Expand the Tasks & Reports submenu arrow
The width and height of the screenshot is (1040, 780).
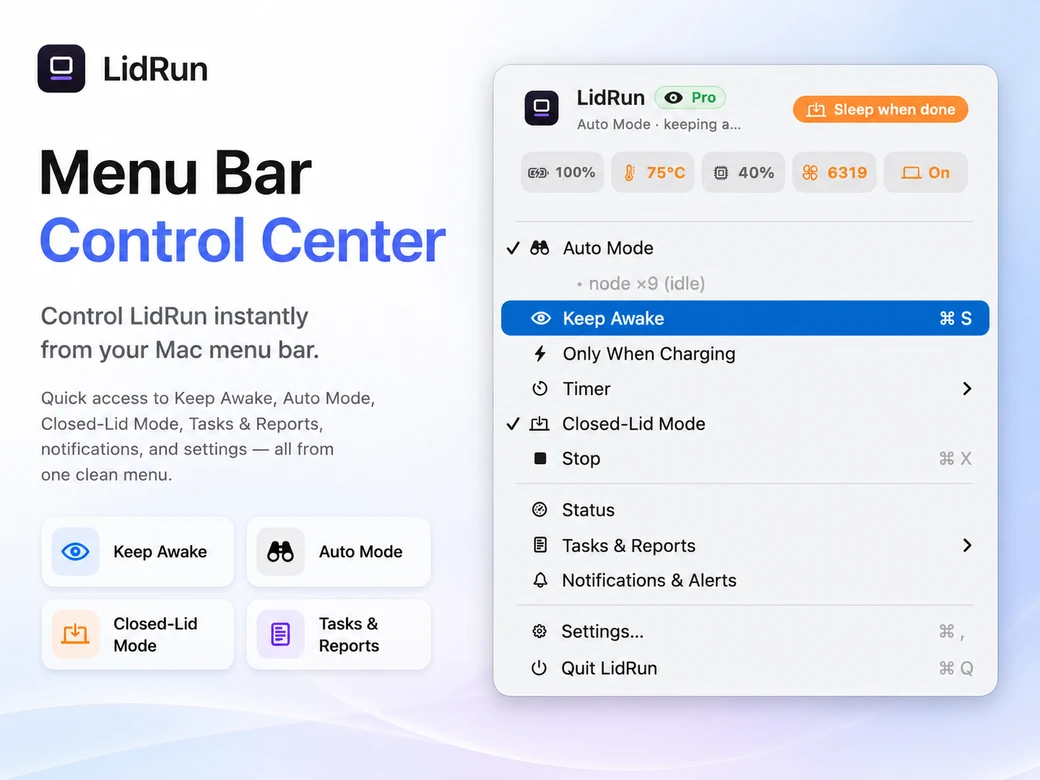click(x=967, y=545)
